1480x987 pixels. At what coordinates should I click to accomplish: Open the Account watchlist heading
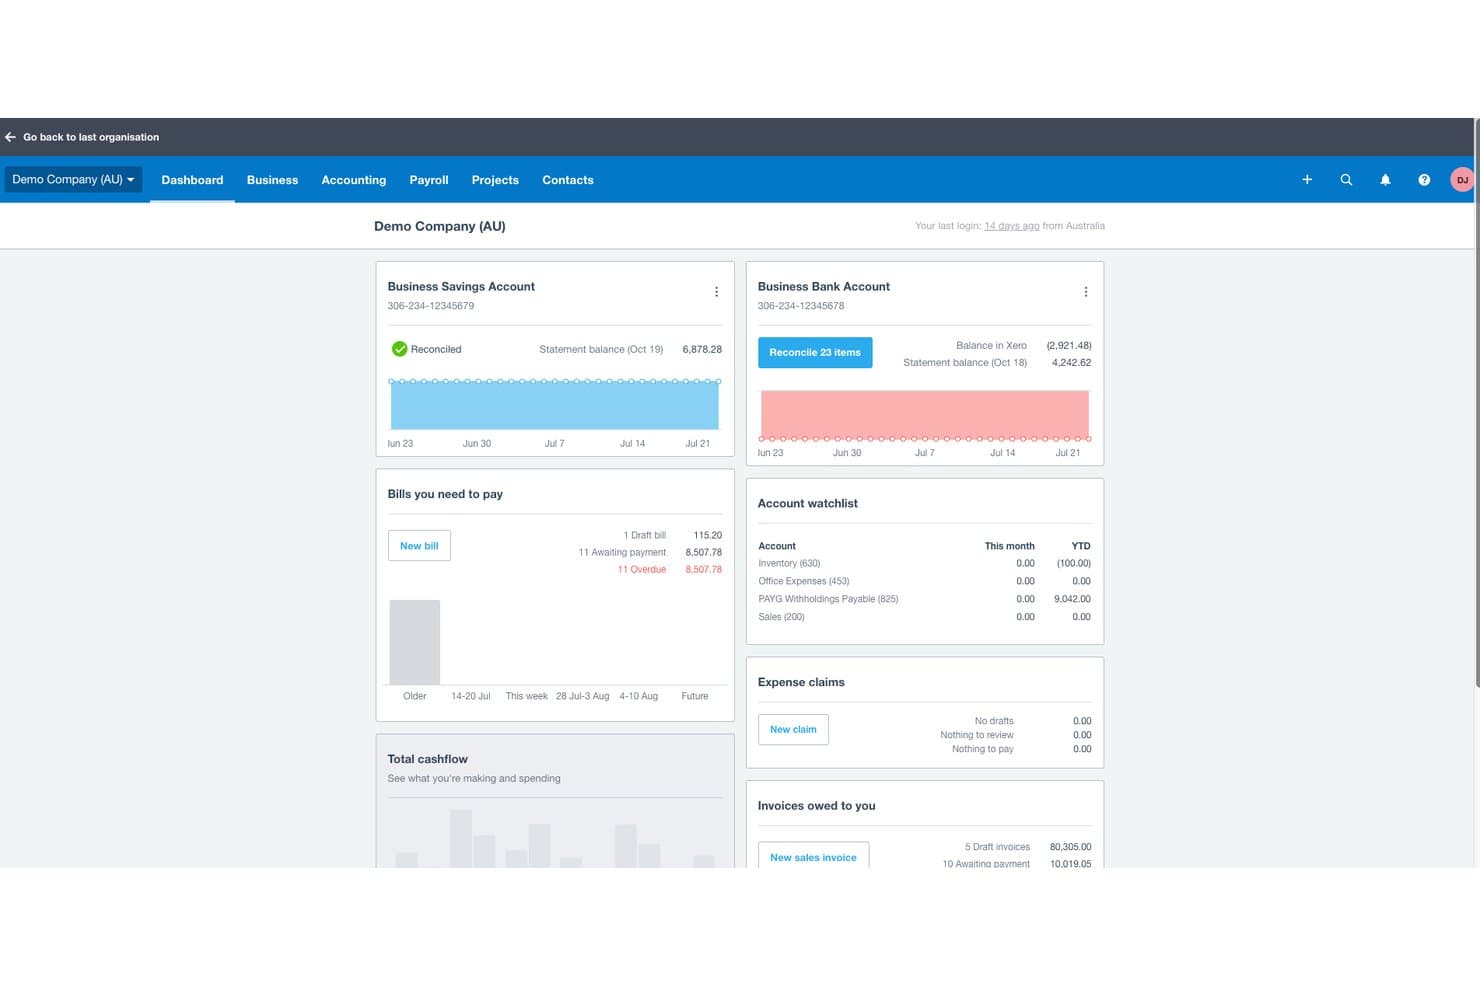(808, 504)
